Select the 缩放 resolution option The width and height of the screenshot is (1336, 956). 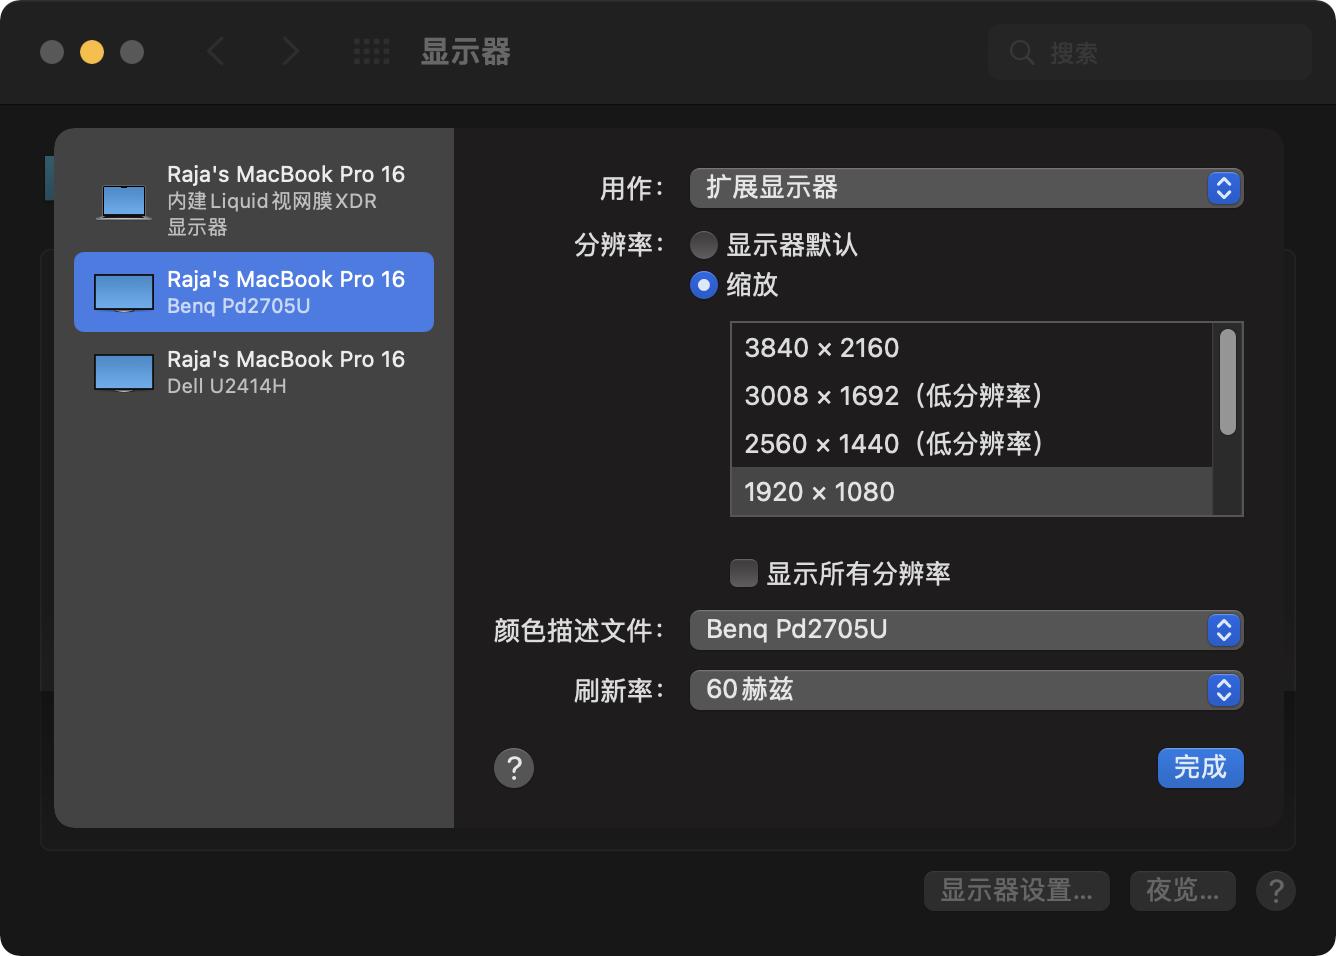tap(703, 285)
